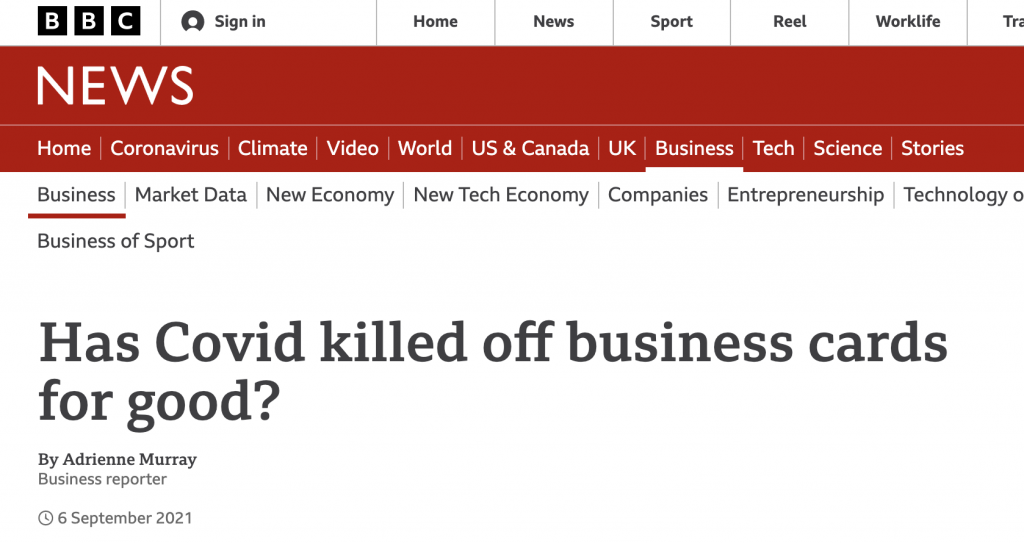
Task: Switch to the World news section
Action: point(425,148)
